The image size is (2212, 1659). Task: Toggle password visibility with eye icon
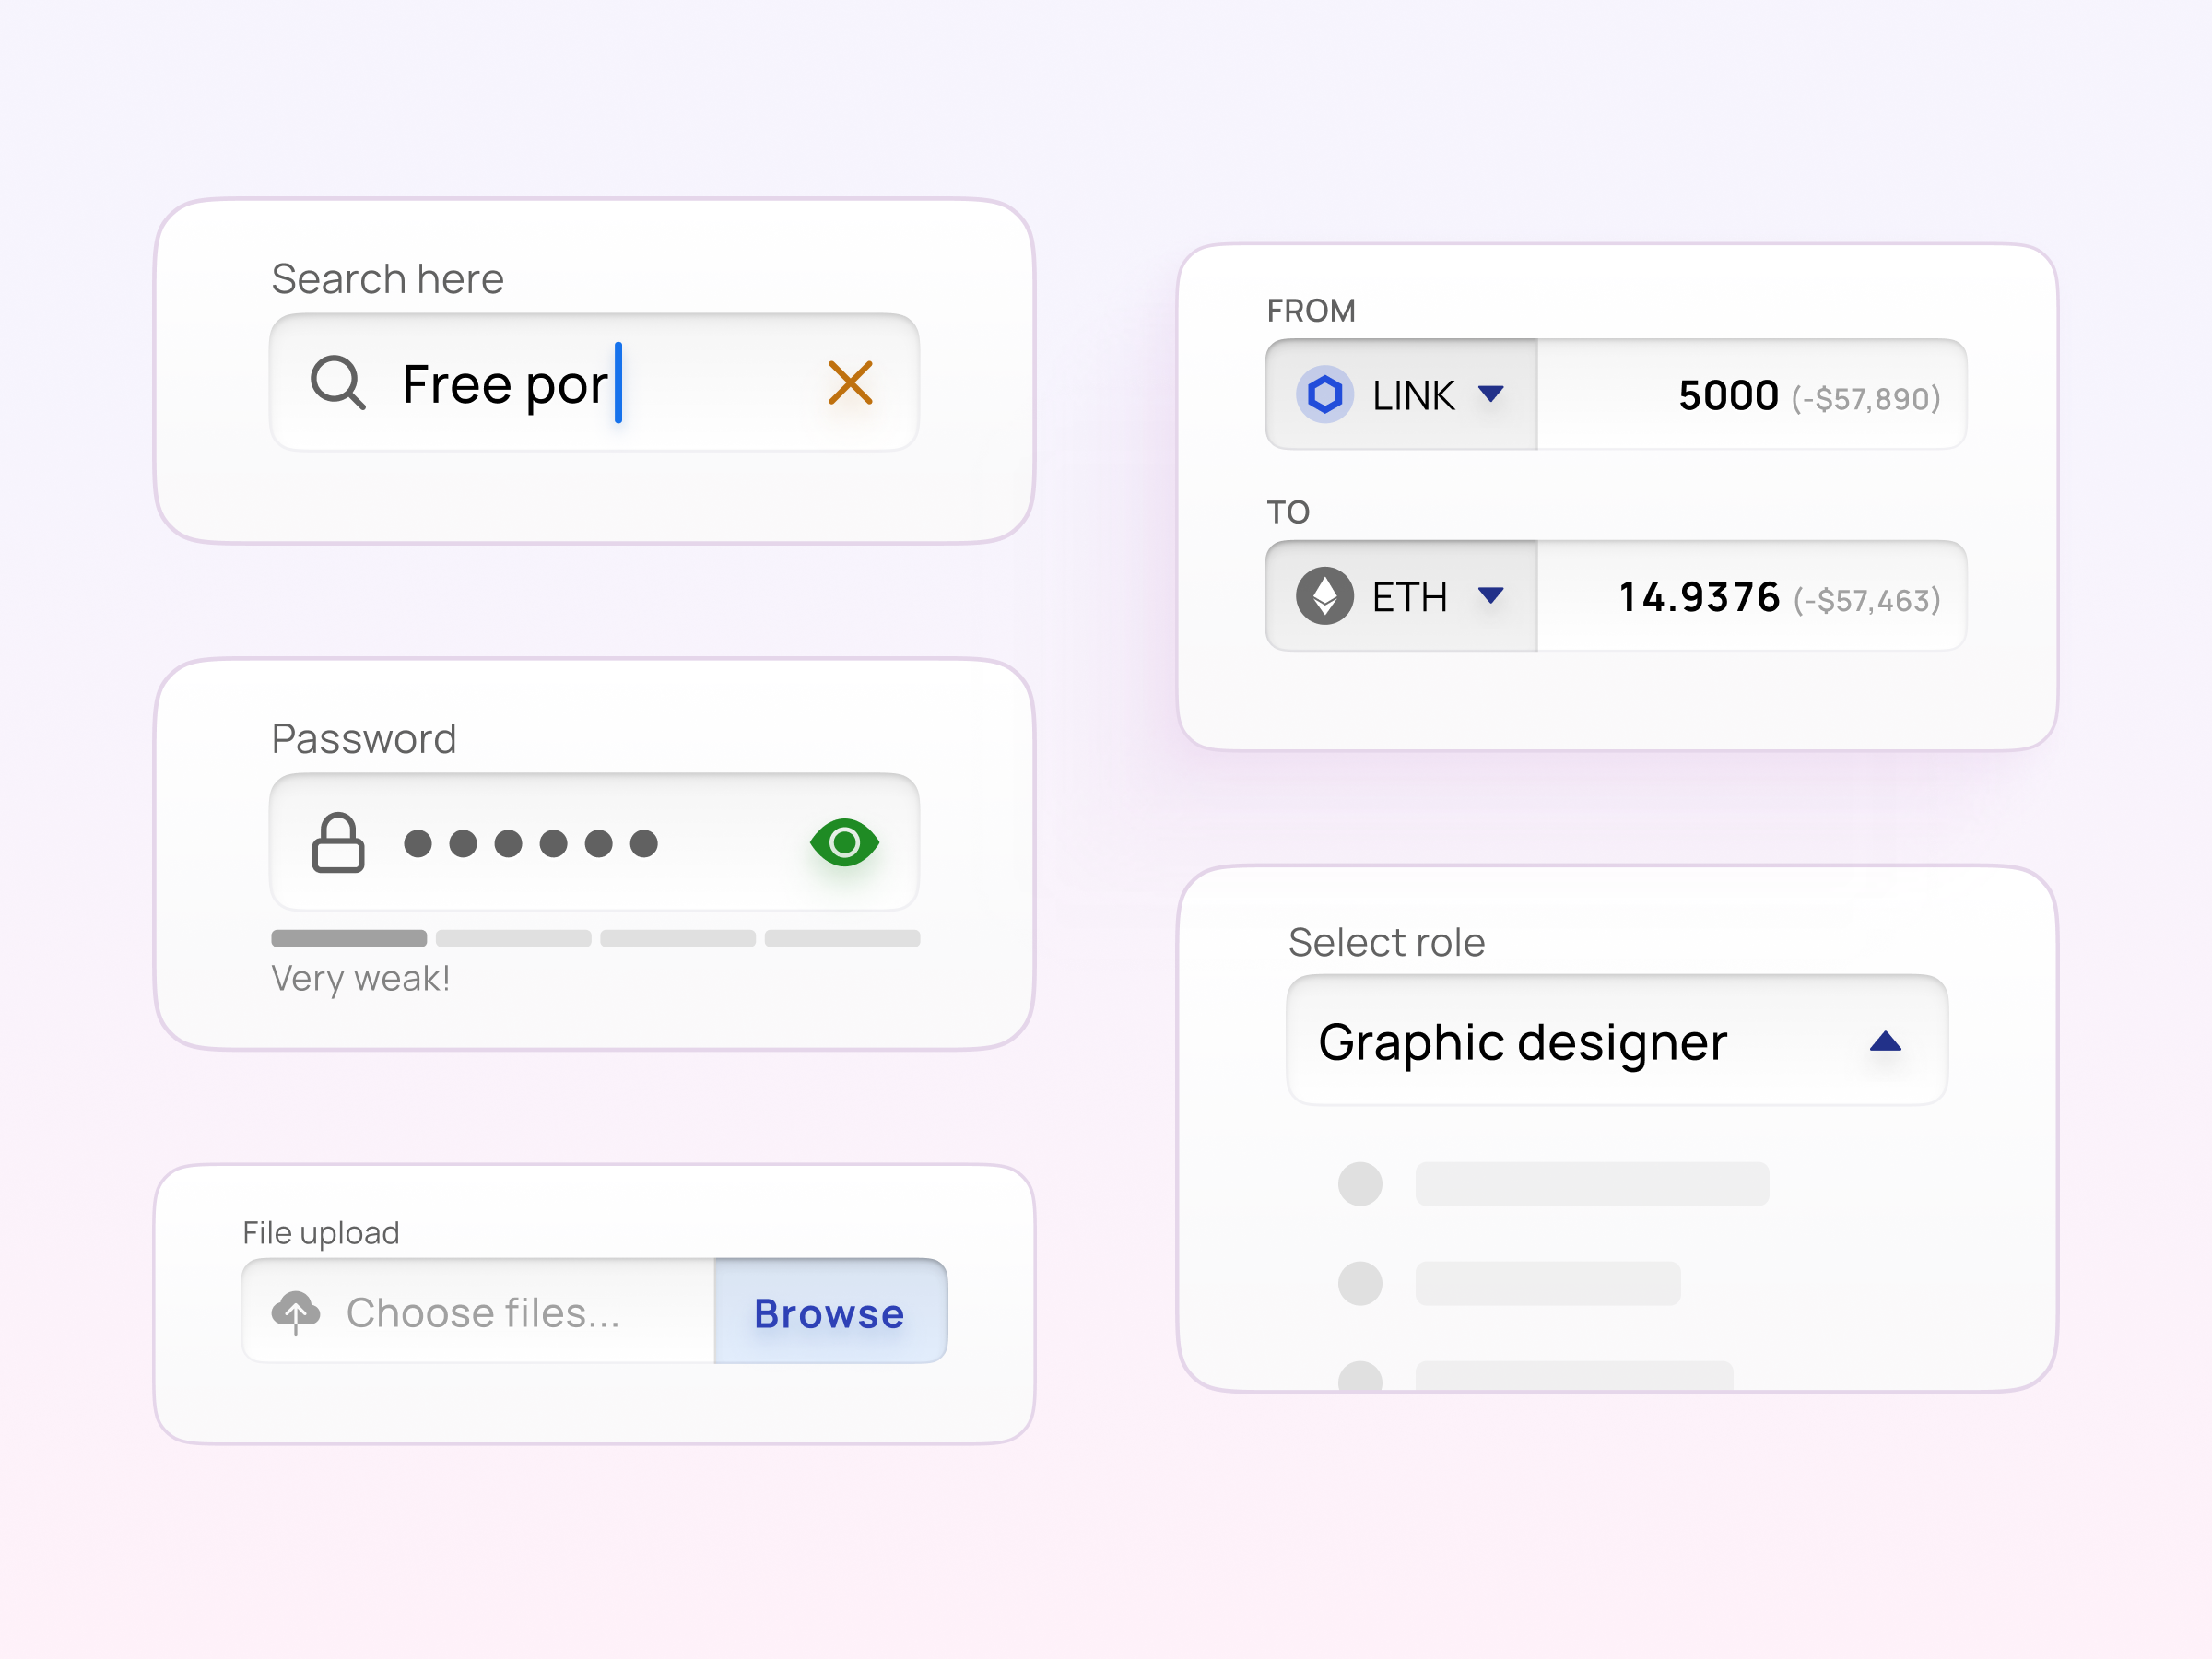click(x=845, y=843)
